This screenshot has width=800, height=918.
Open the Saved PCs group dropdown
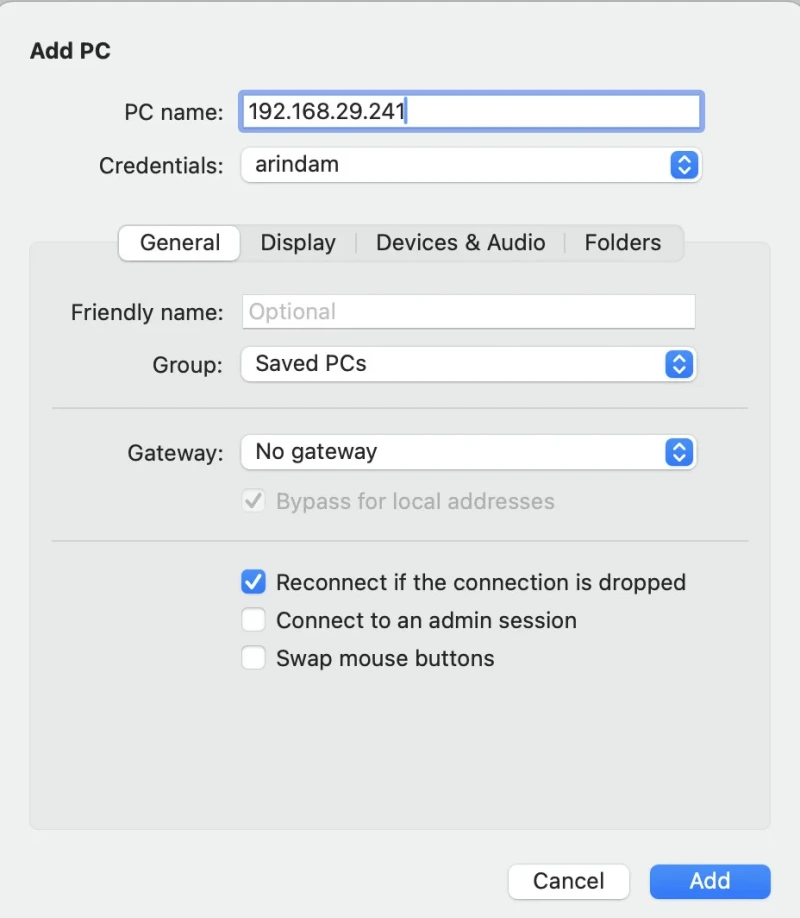tap(469, 364)
